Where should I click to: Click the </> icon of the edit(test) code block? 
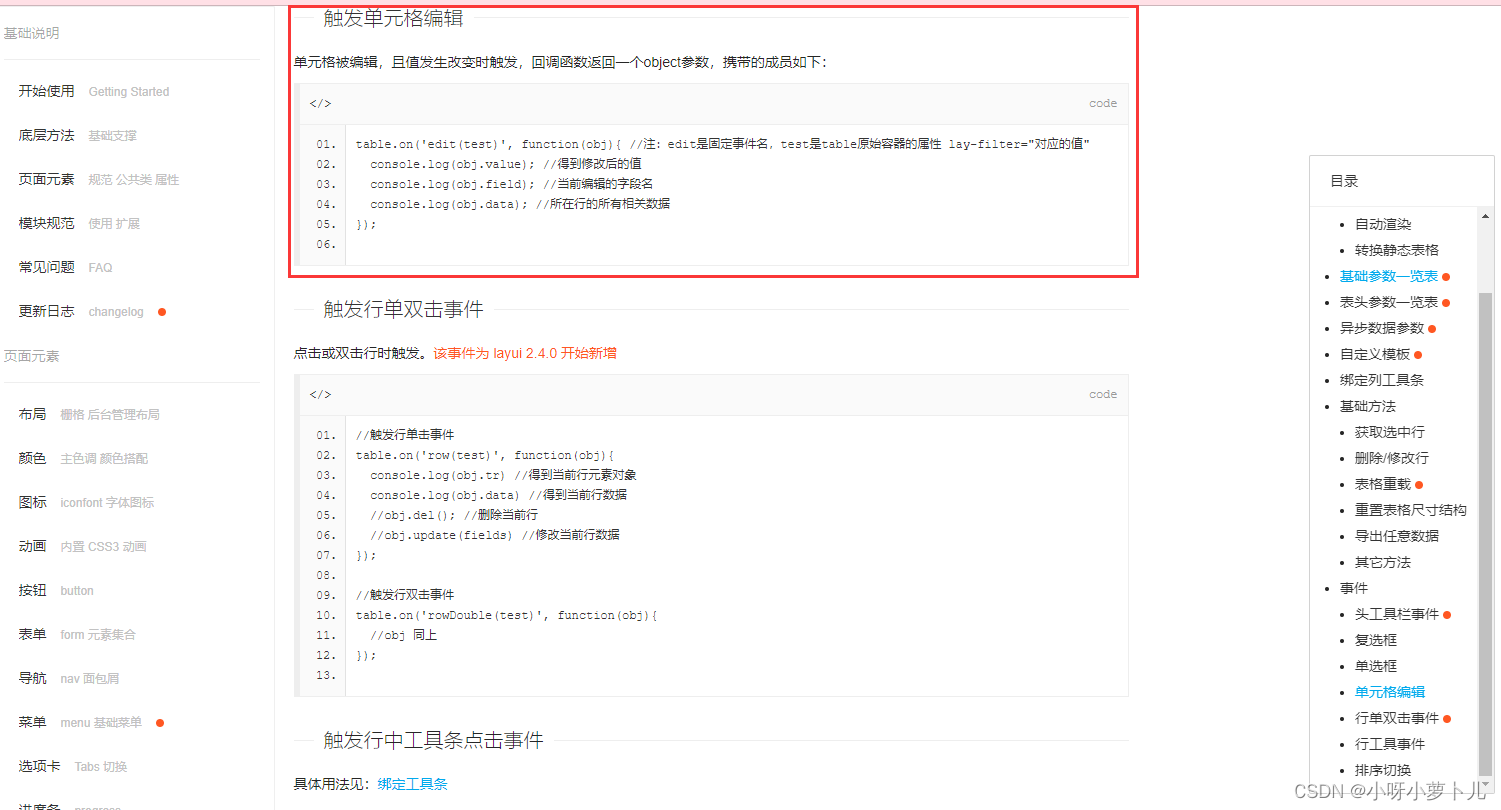click(320, 104)
